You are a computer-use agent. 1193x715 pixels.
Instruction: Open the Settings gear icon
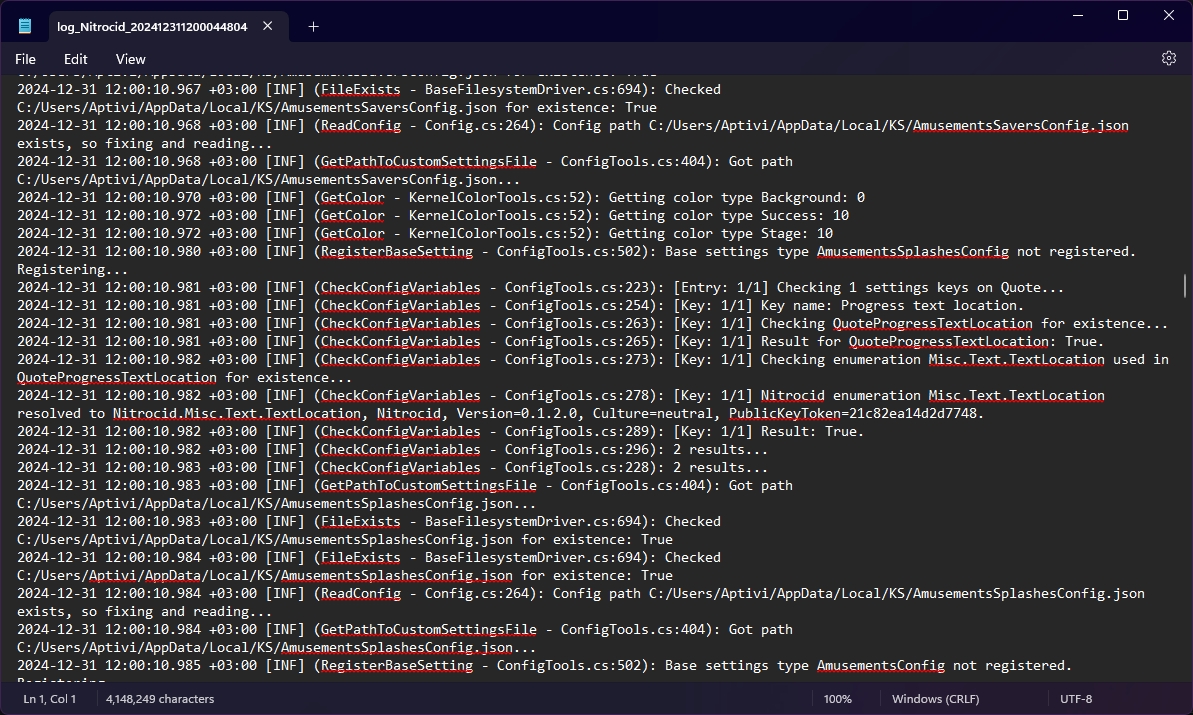1168,59
